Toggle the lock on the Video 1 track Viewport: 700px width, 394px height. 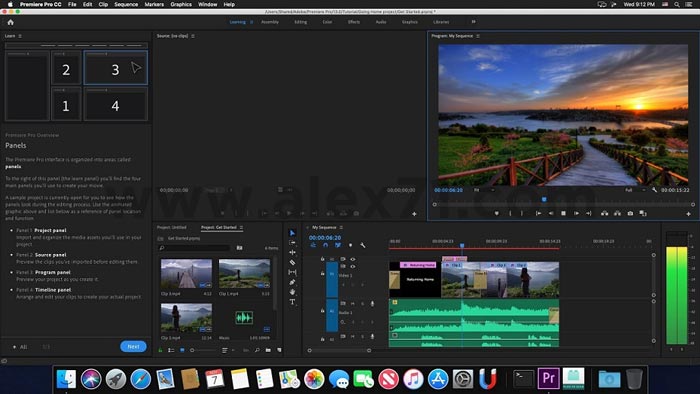coord(322,273)
